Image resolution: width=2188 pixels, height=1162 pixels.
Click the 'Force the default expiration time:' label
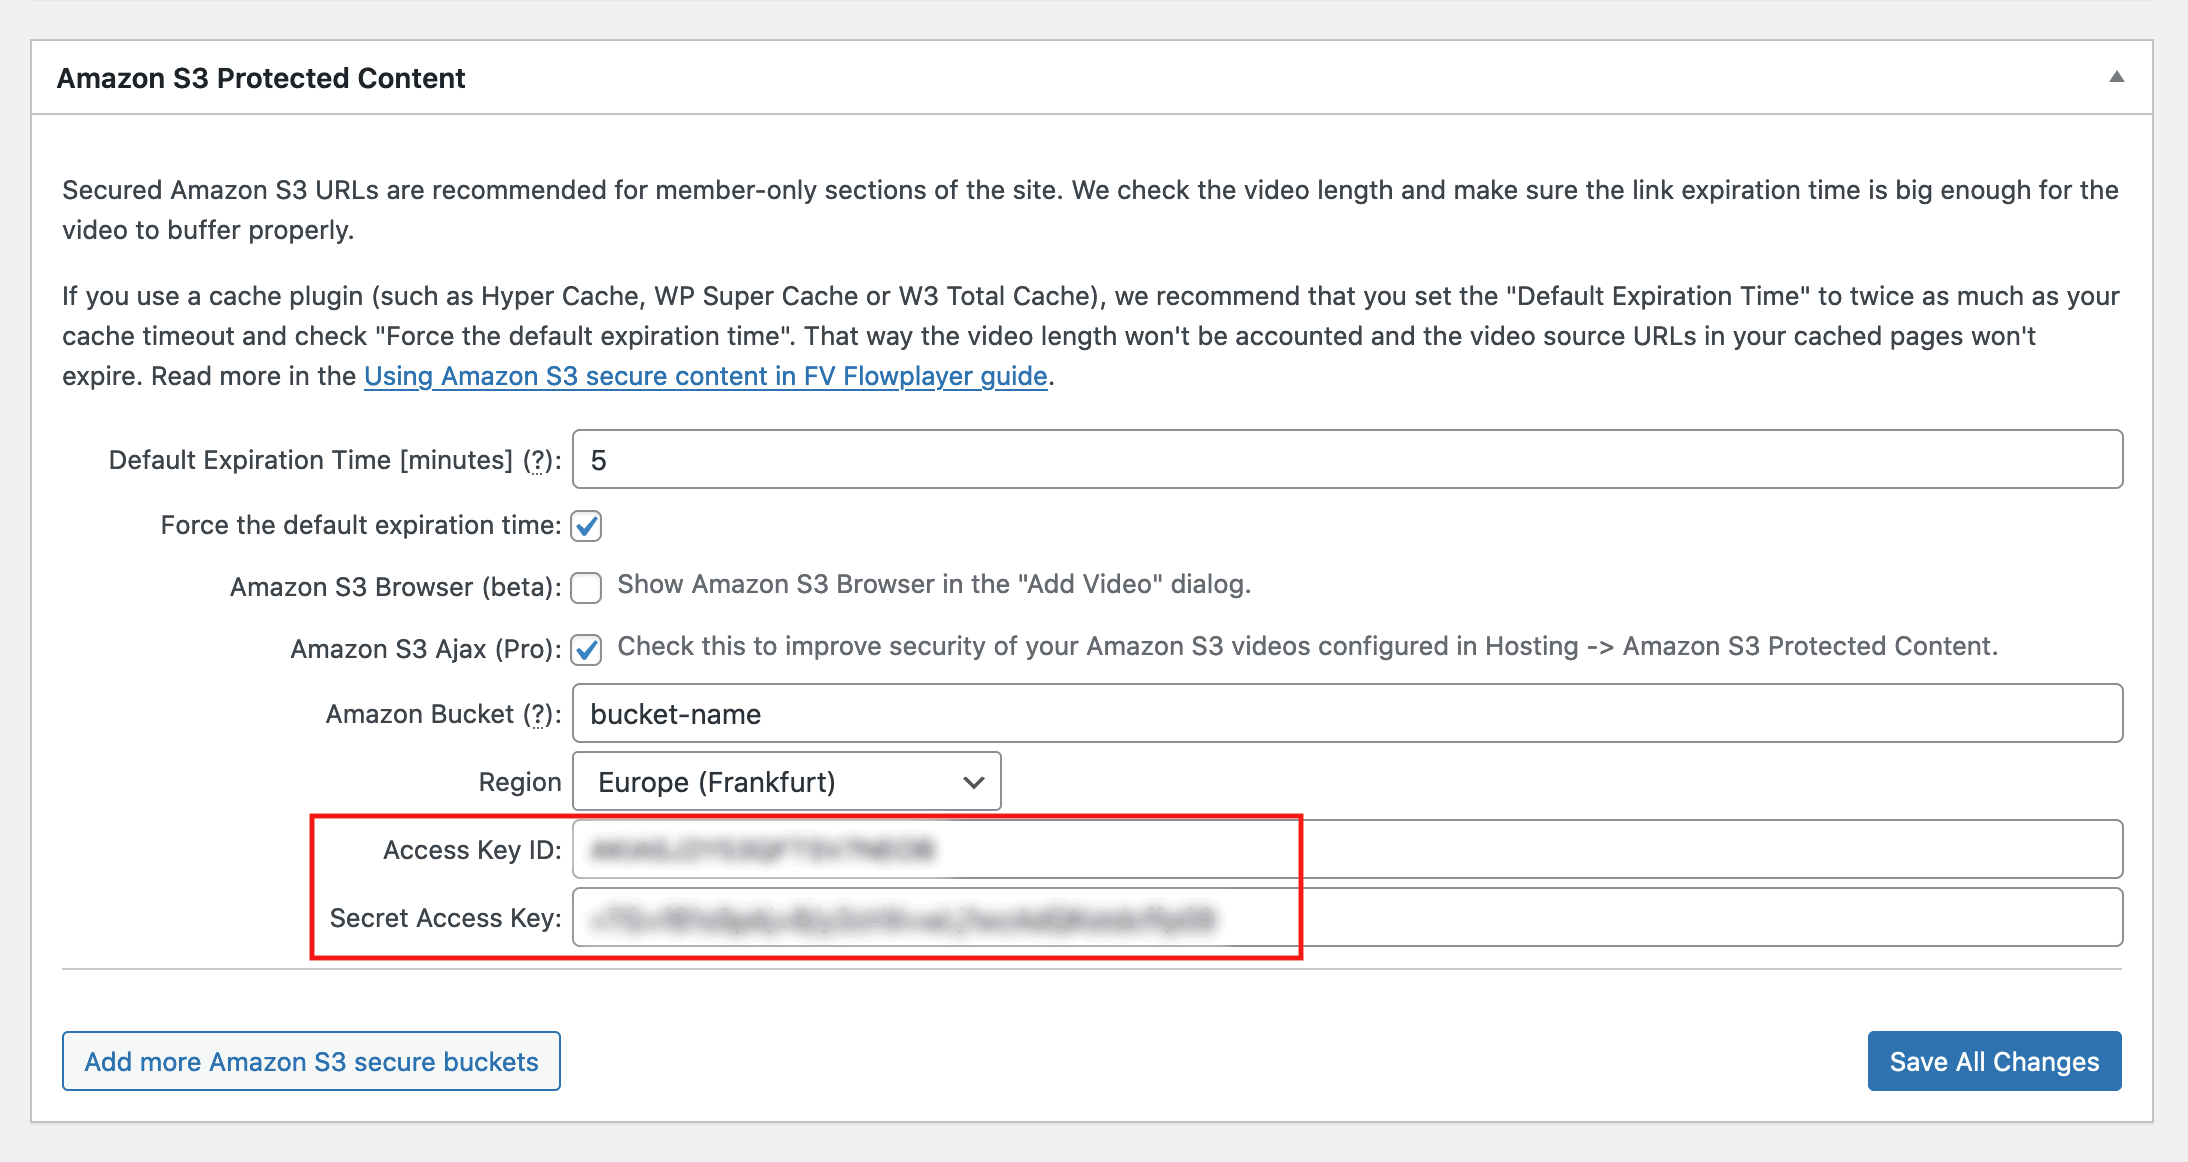[x=361, y=525]
